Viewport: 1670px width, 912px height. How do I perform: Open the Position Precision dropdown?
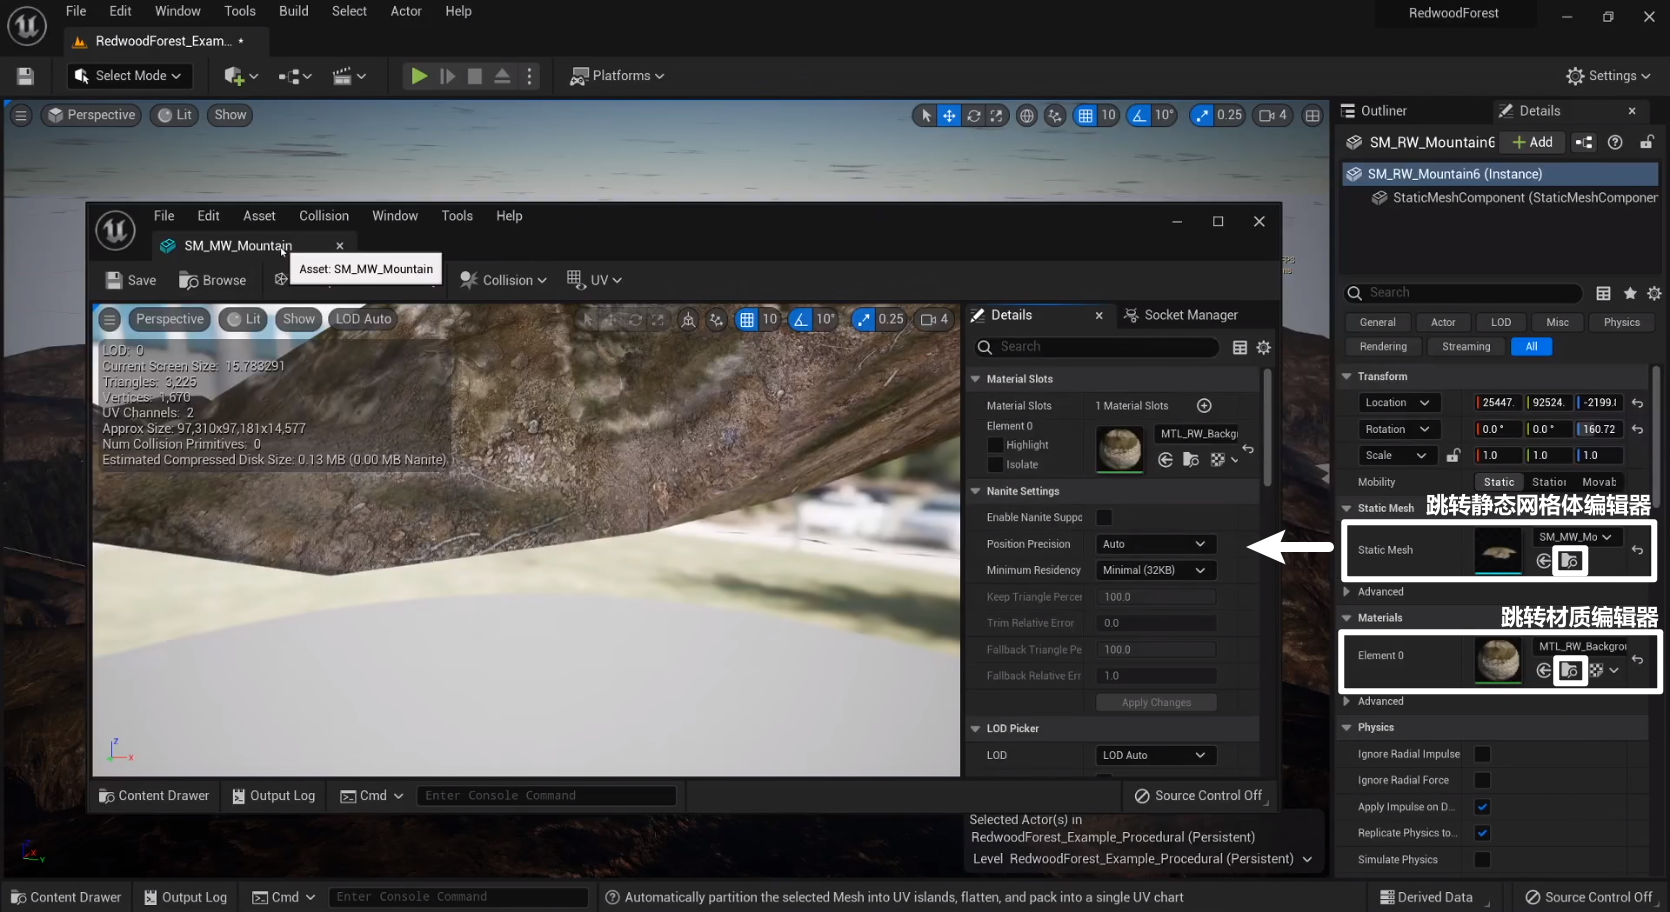[1154, 544]
